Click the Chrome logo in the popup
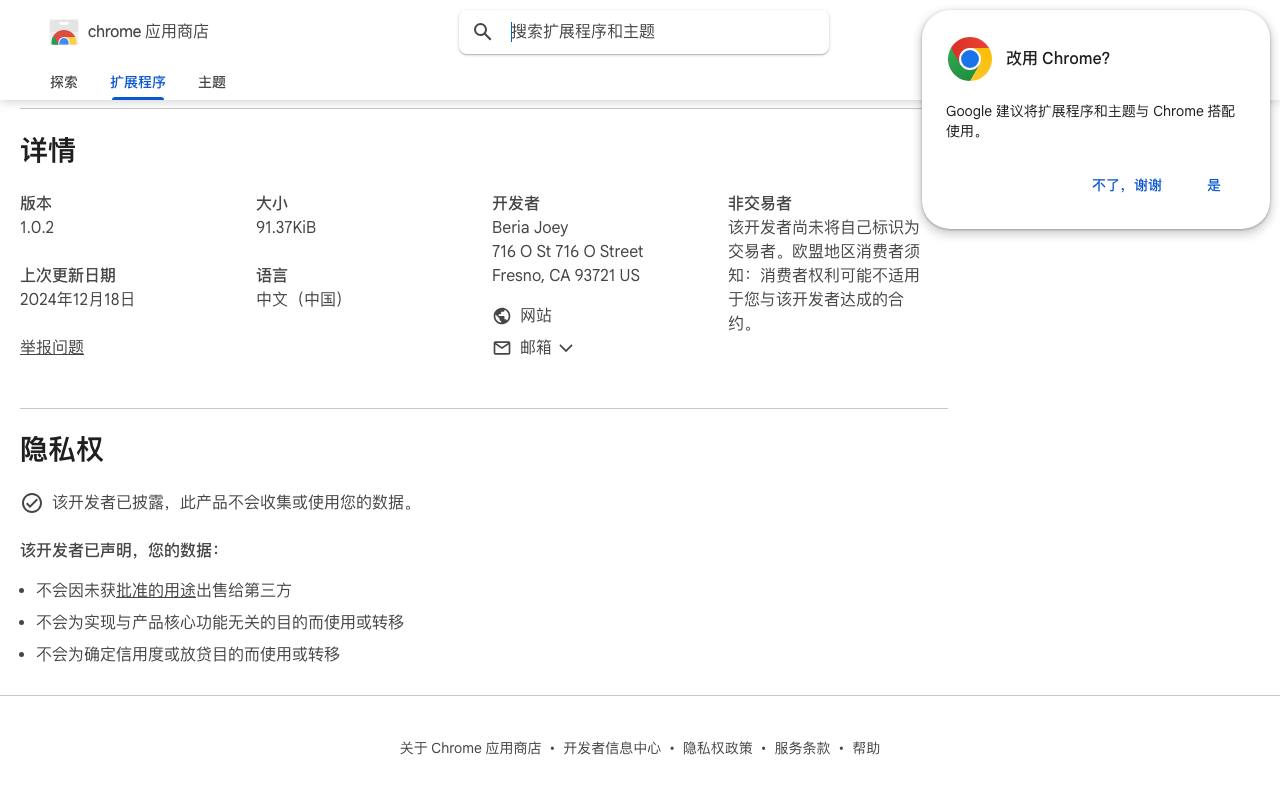This screenshot has width=1280, height=800. pos(970,59)
